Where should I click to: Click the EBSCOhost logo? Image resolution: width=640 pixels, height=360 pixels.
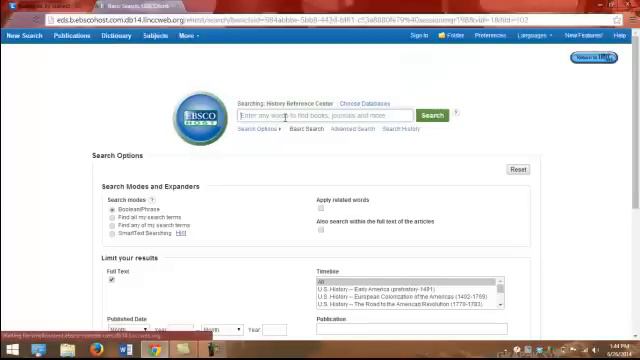click(x=200, y=118)
